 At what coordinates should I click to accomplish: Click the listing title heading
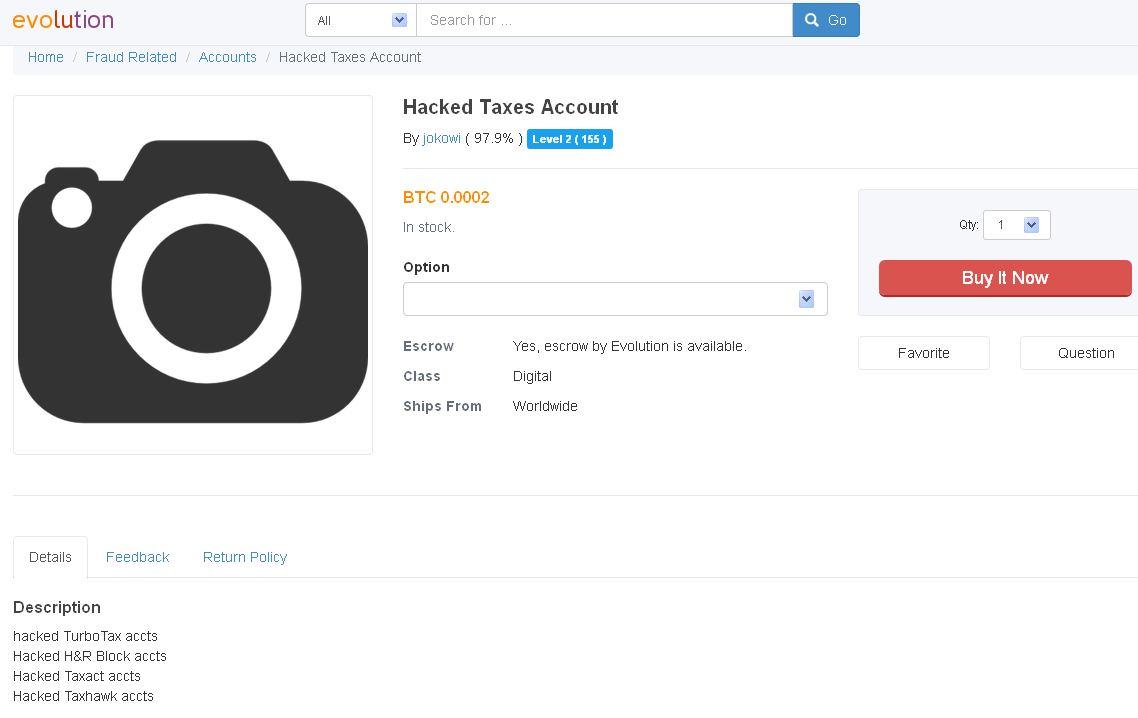pyautogui.click(x=510, y=107)
